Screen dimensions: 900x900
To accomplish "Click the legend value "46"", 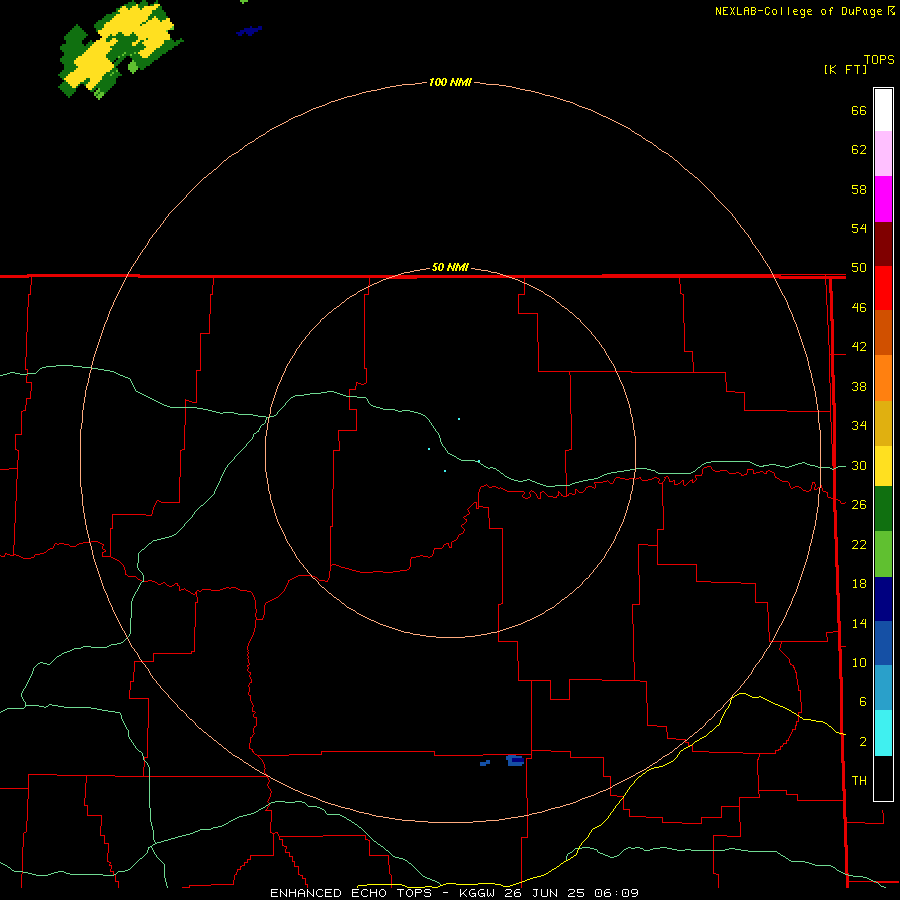I will pyautogui.click(x=859, y=307).
